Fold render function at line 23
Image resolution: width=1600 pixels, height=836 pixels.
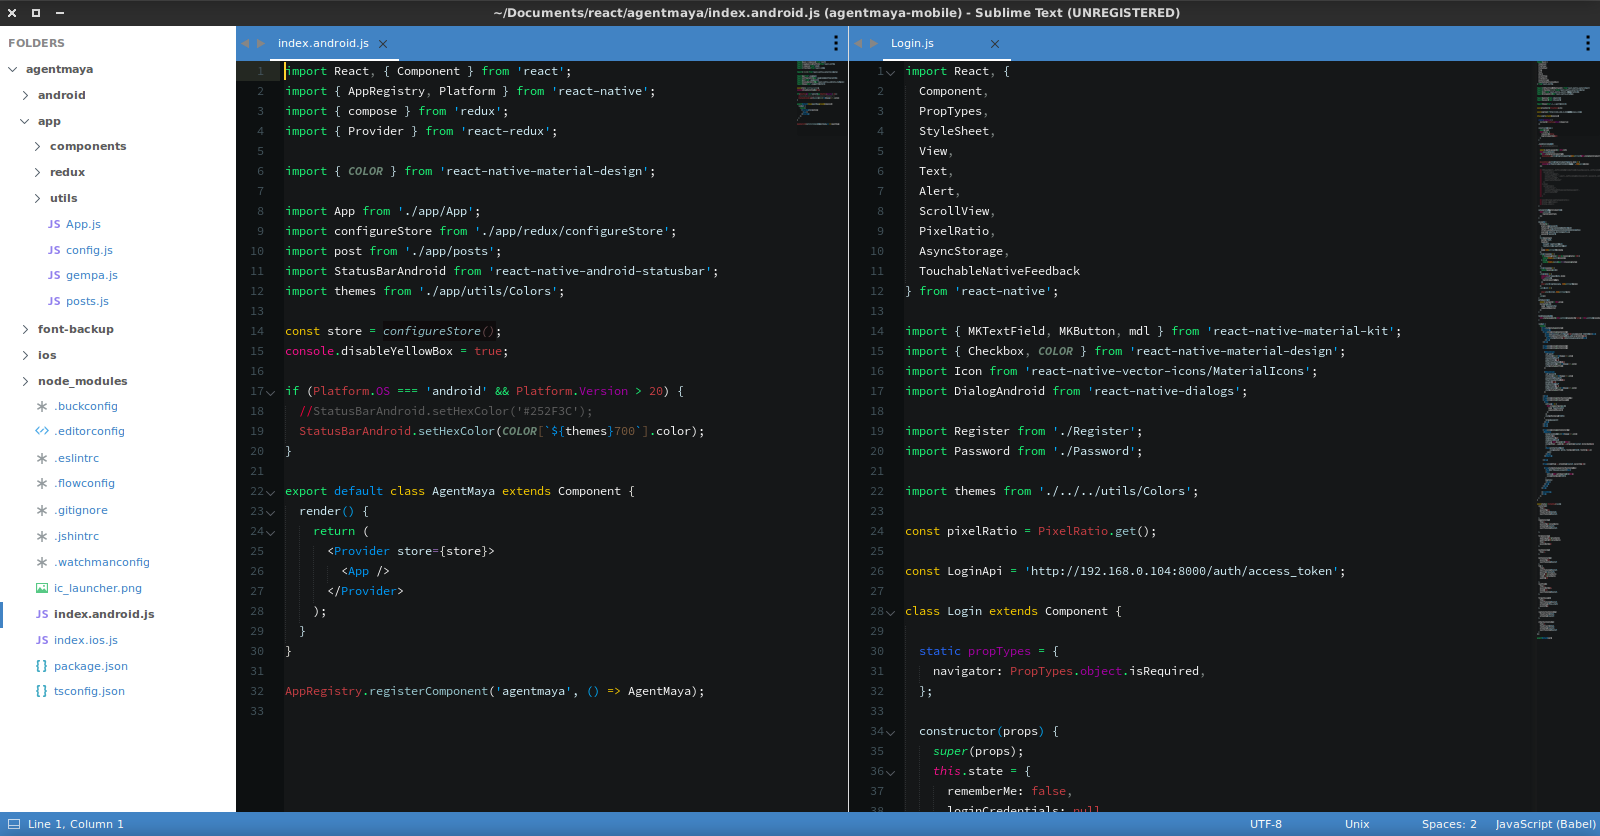click(271, 512)
